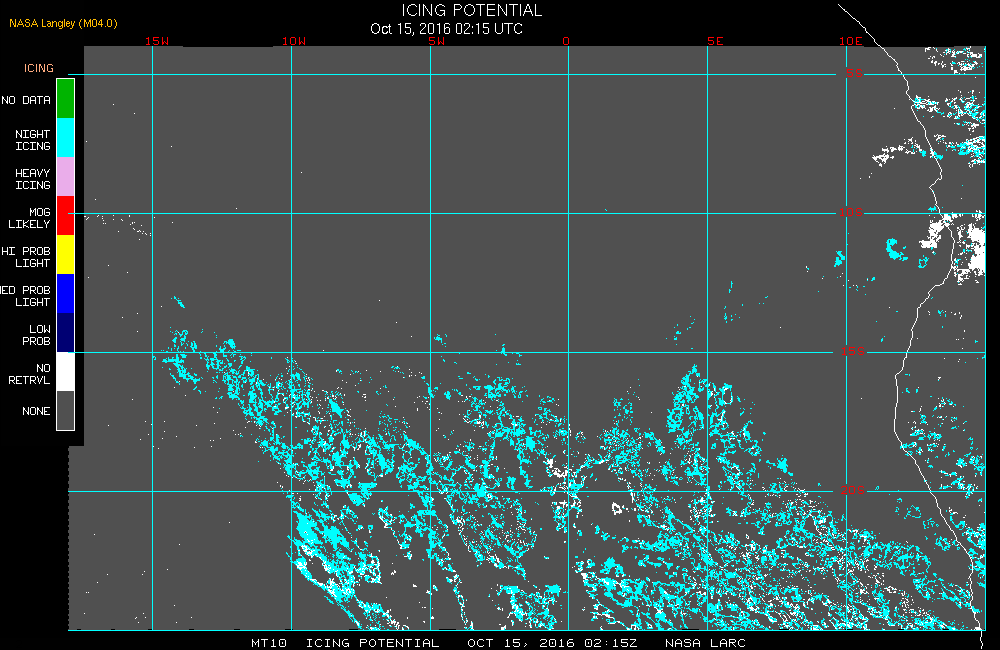Click the 10S latitude label
The image size is (1000, 650).
851,212
